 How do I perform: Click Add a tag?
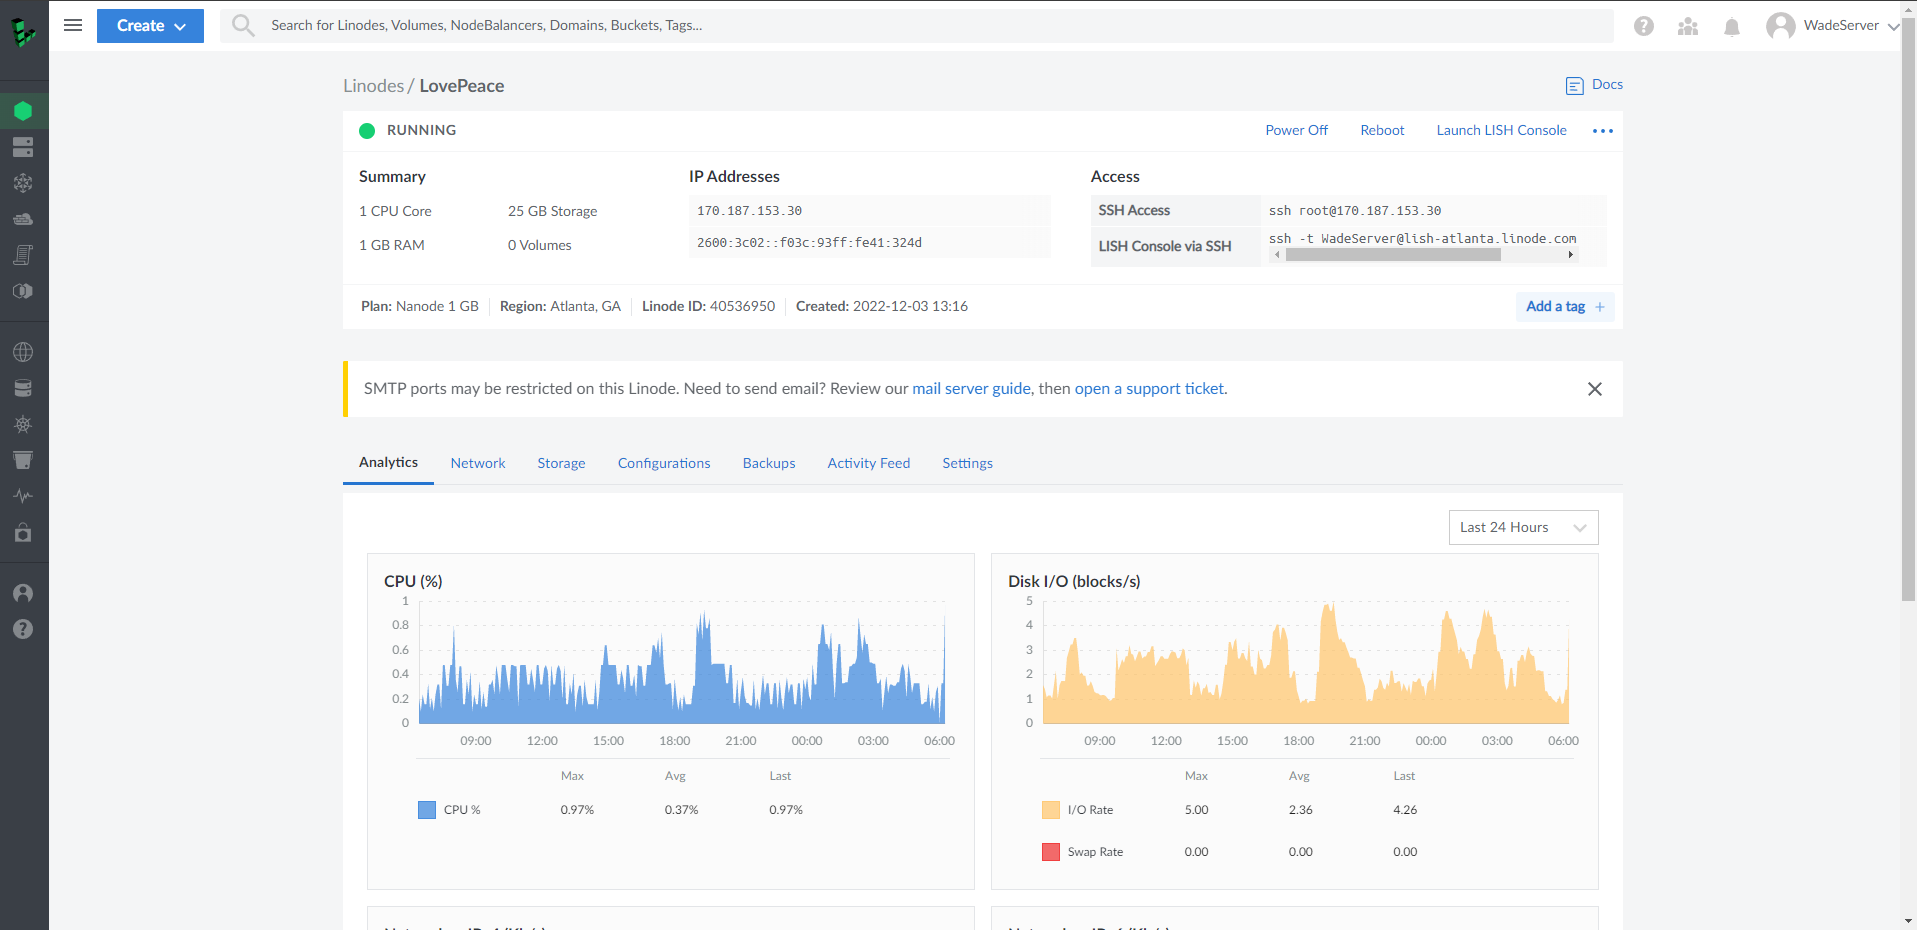1565,307
